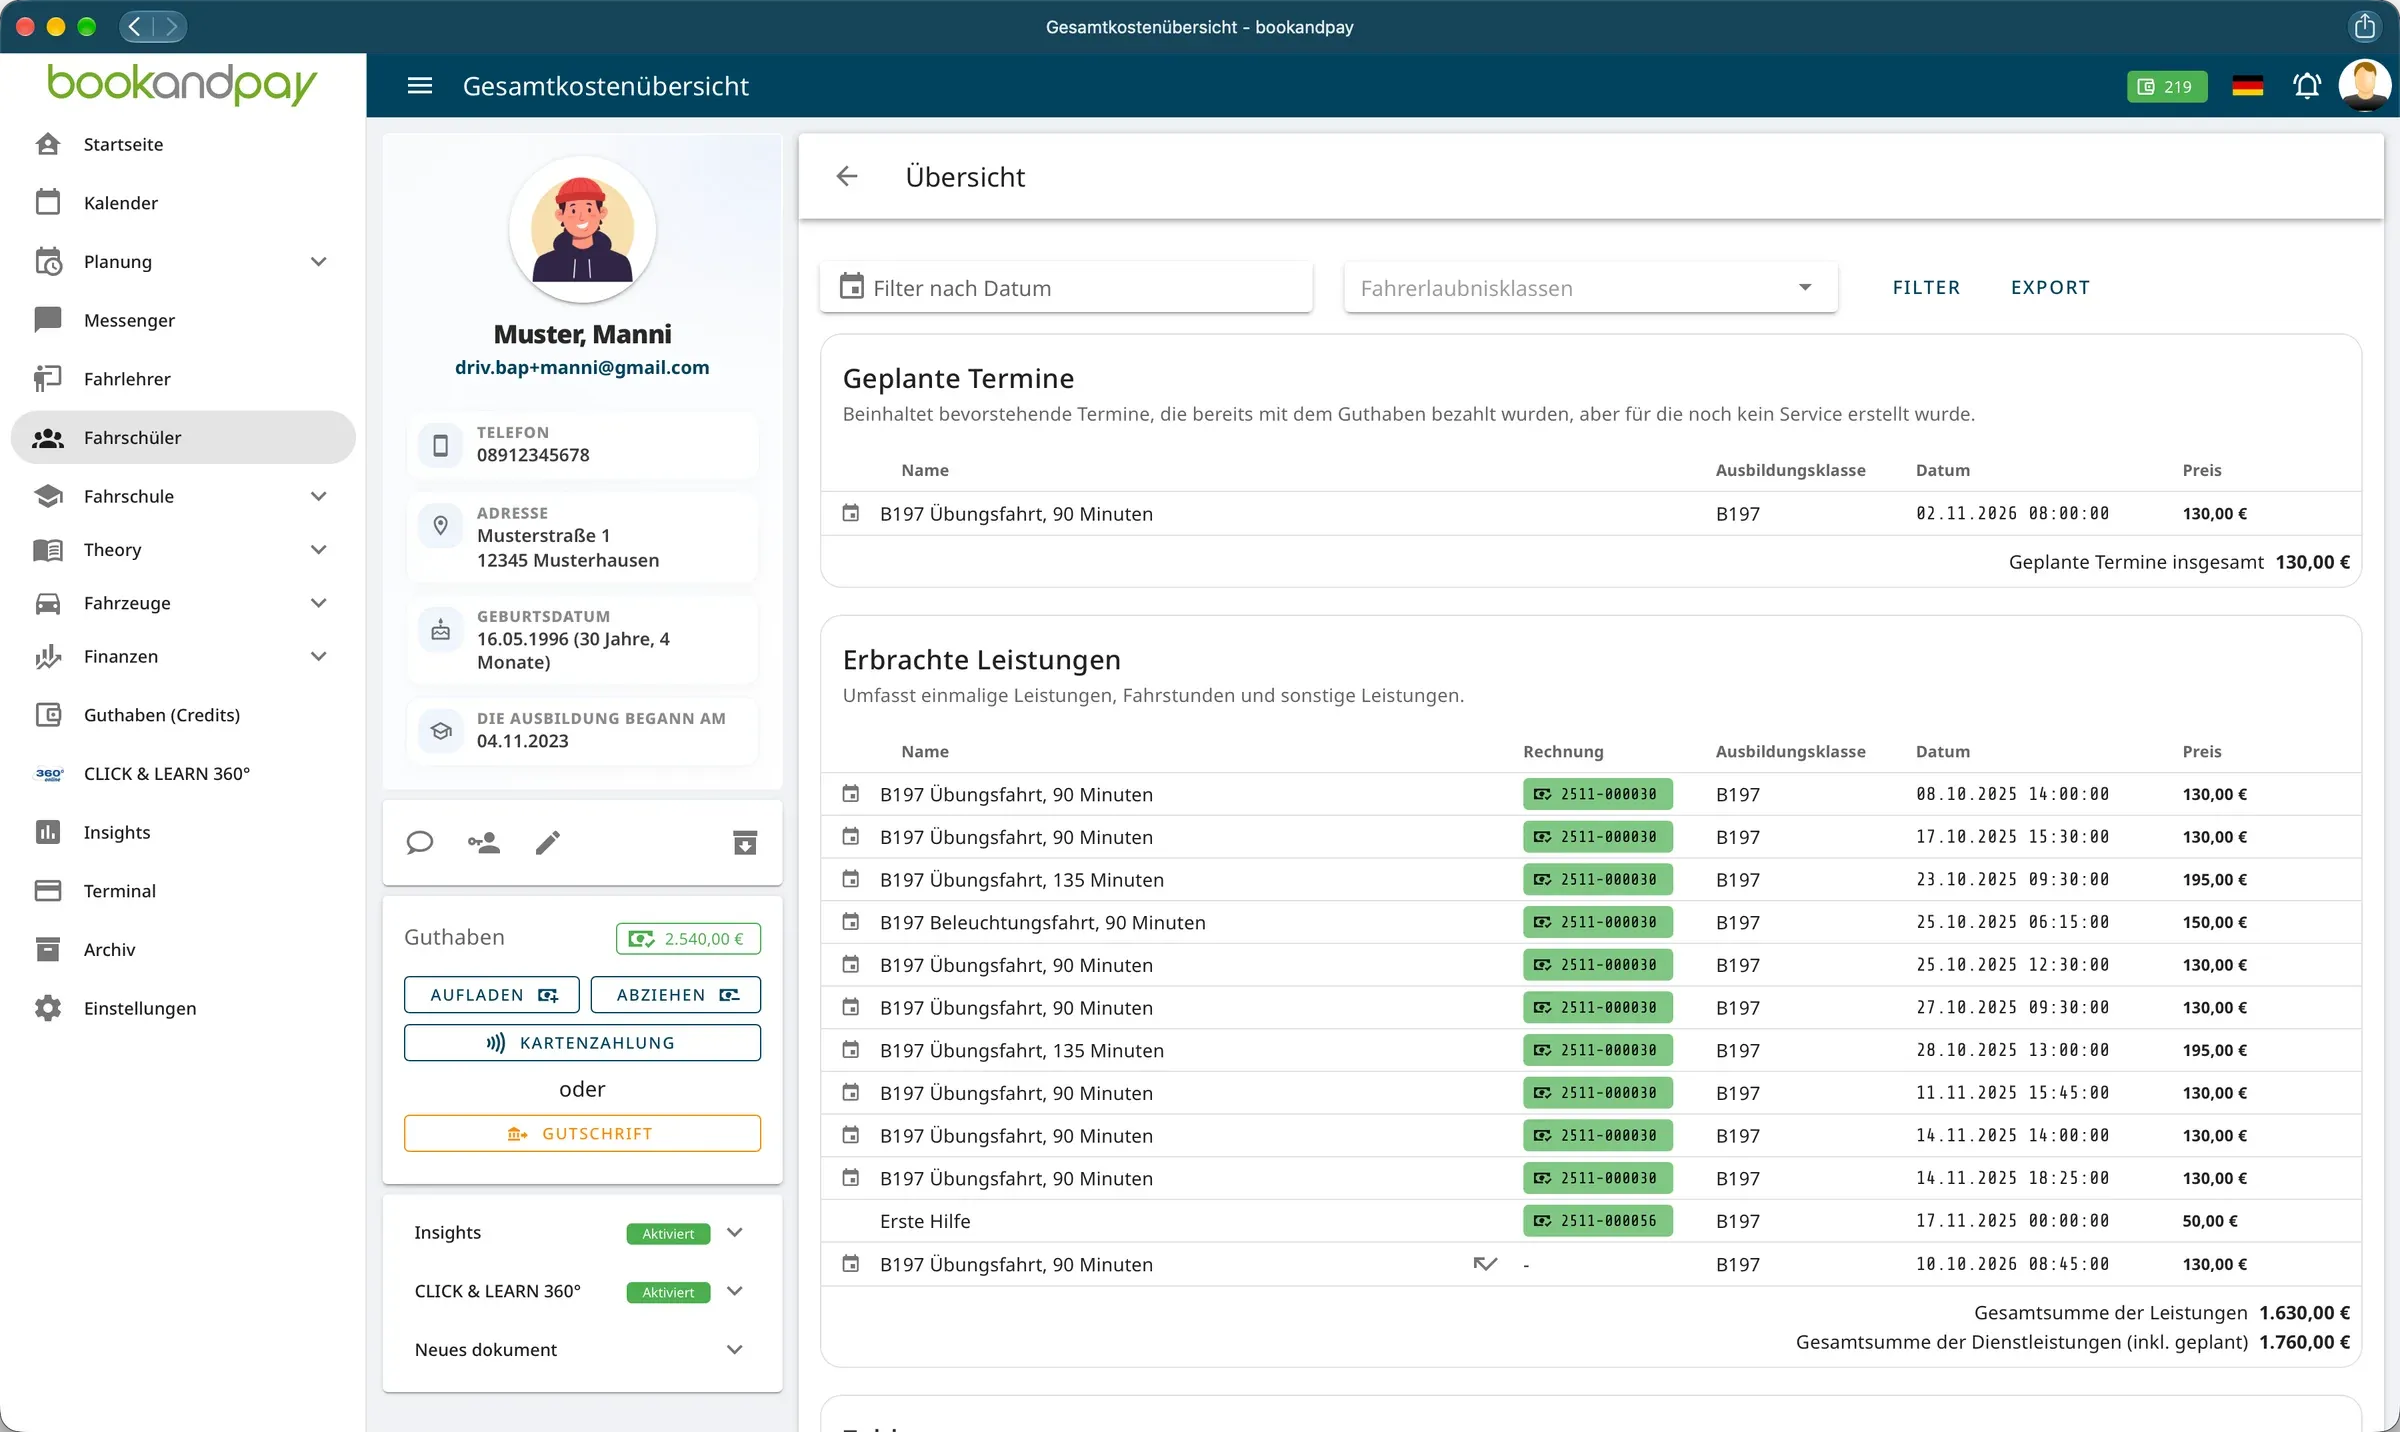The image size is (2400, 1432).
Task: Open Einstellungen in the sidebar
Action: click(183, 1008)
